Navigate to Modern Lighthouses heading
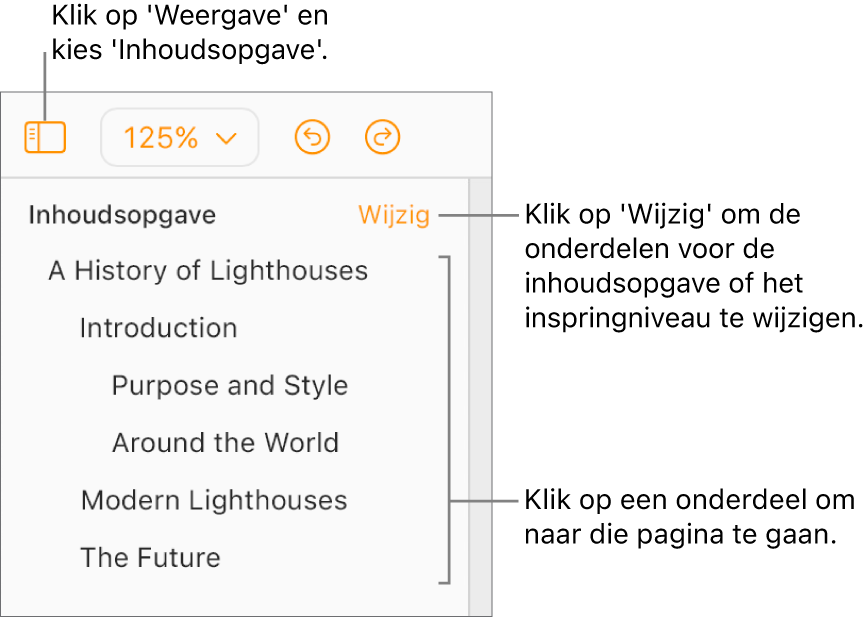867x617 pixels. pos(214,500)
